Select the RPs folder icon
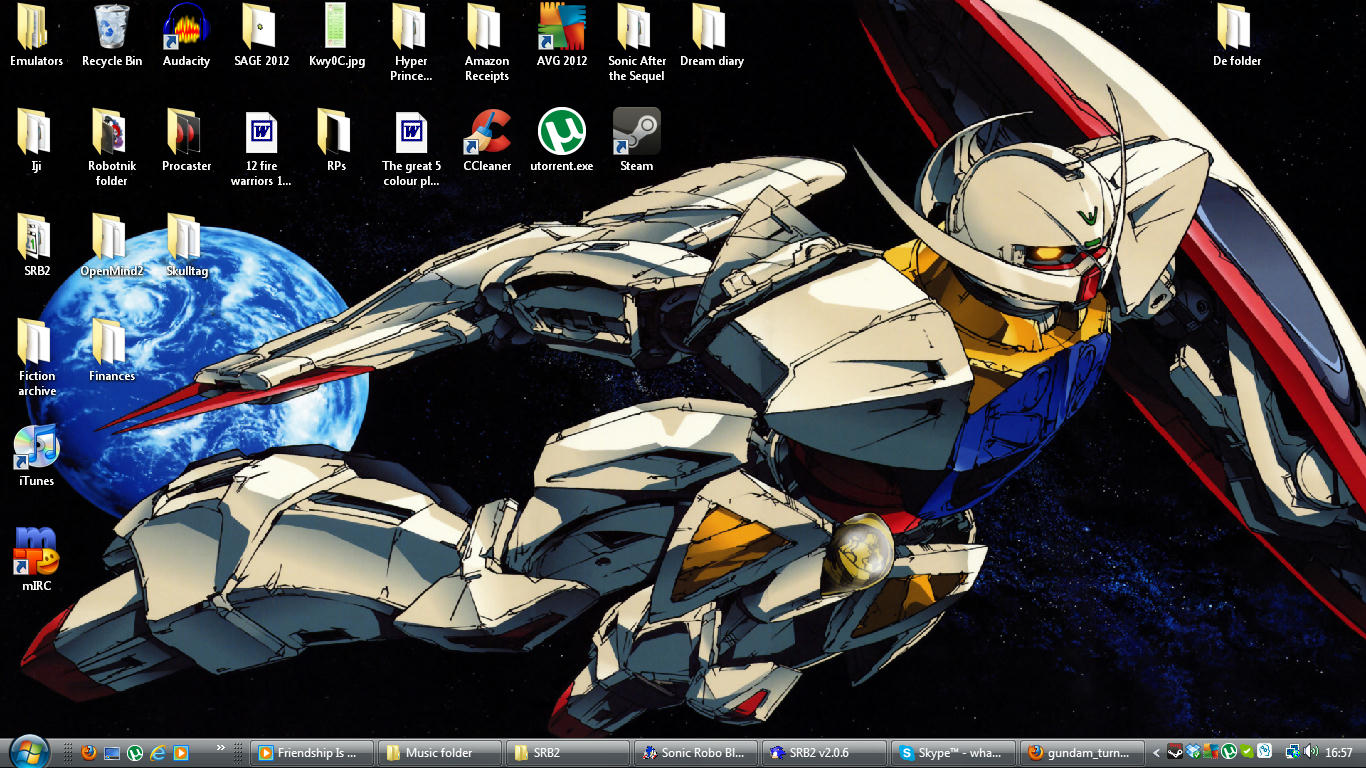The height and width of the screenshot is (768, 1366). click(337, 142)
